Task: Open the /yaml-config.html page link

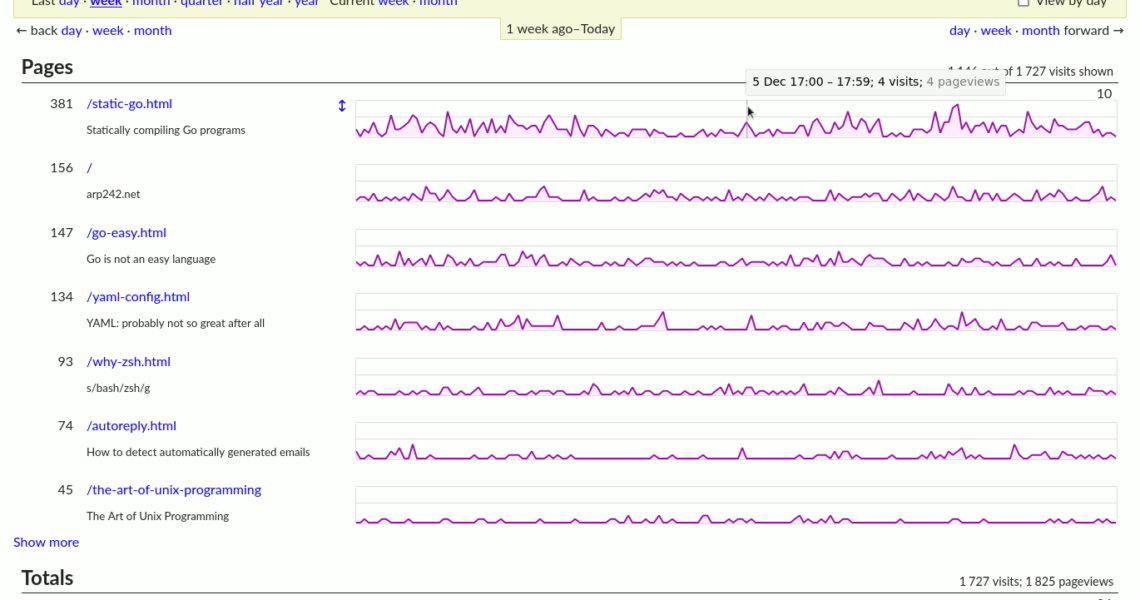Action: coord(138,296)
